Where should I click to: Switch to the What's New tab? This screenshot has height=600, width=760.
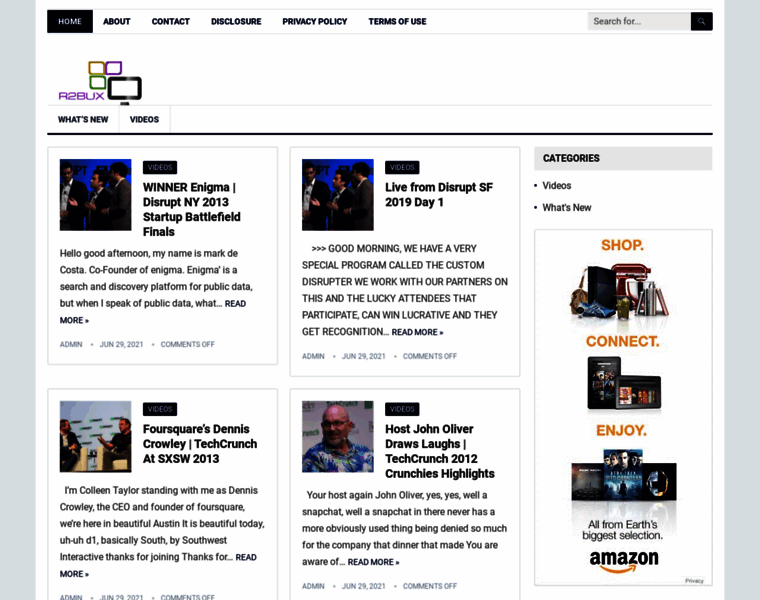click(x=83, y=119)
